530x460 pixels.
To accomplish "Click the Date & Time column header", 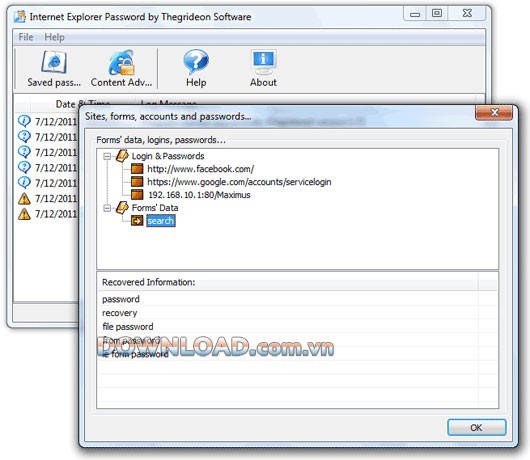I will pyautogui.click(x=82, y=103).
